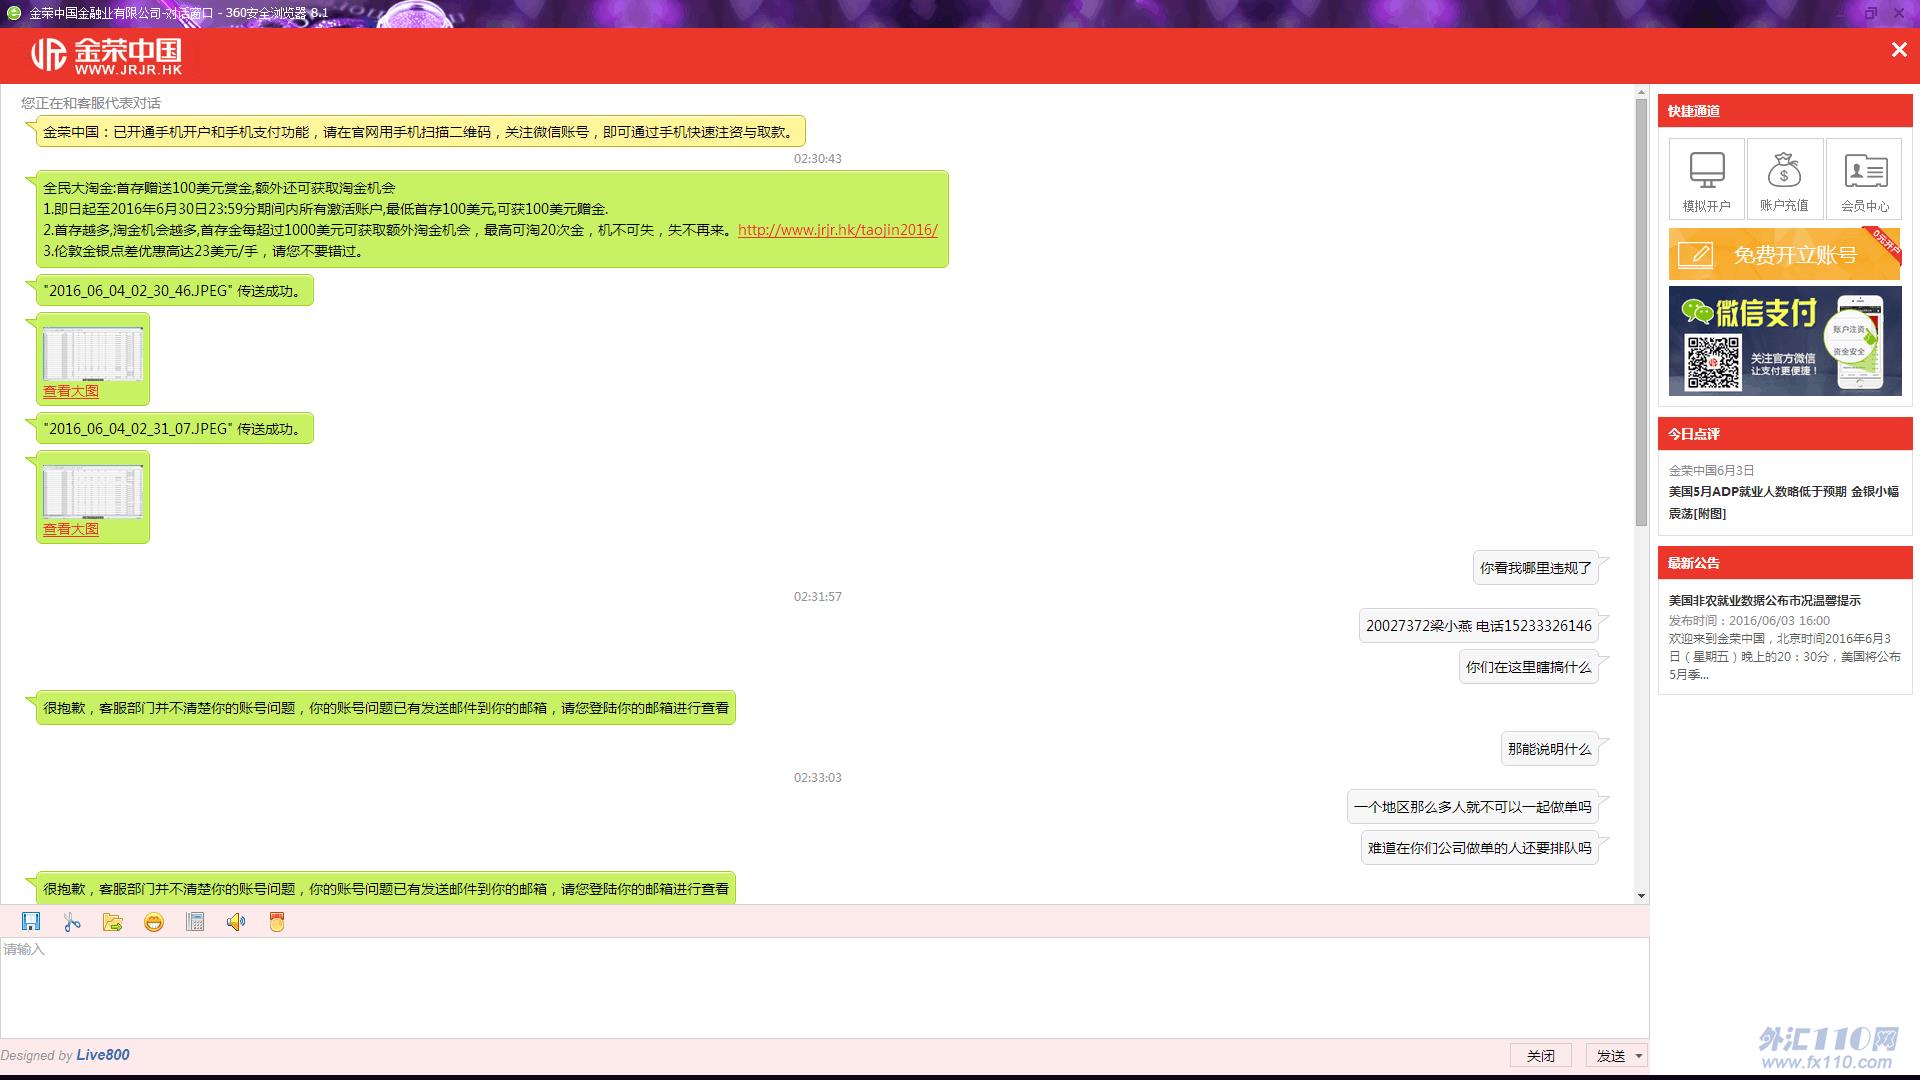Click the 您正在和客服代表对话 status text
This screenshot has height=1080, width=1920.
point(91,103)
